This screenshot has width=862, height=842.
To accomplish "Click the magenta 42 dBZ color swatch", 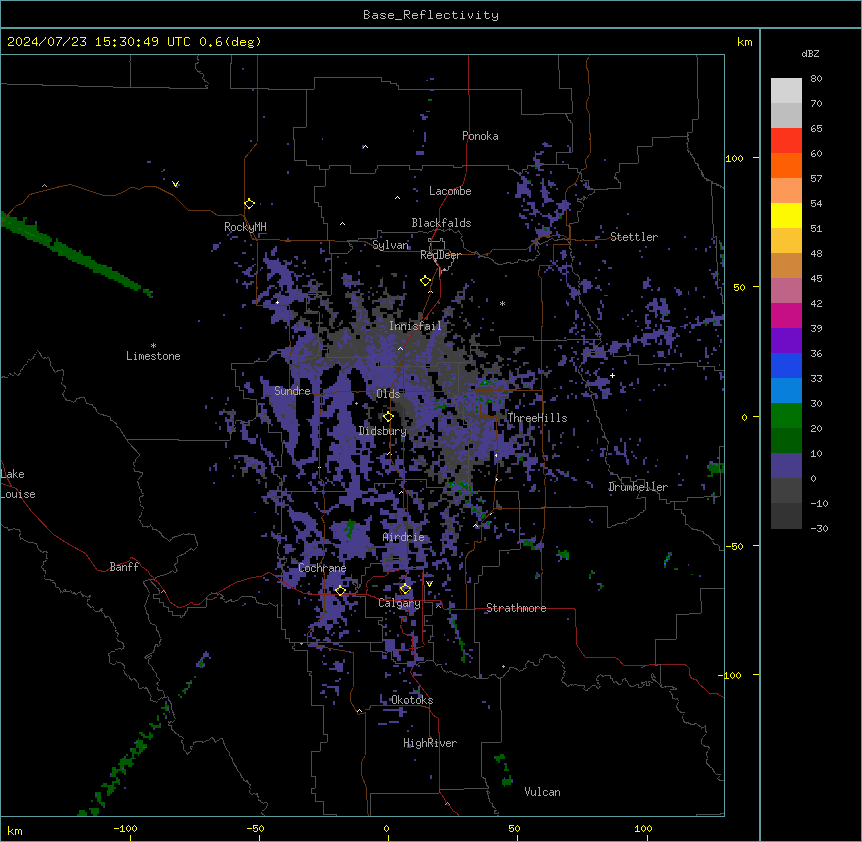I will point(786,315).
